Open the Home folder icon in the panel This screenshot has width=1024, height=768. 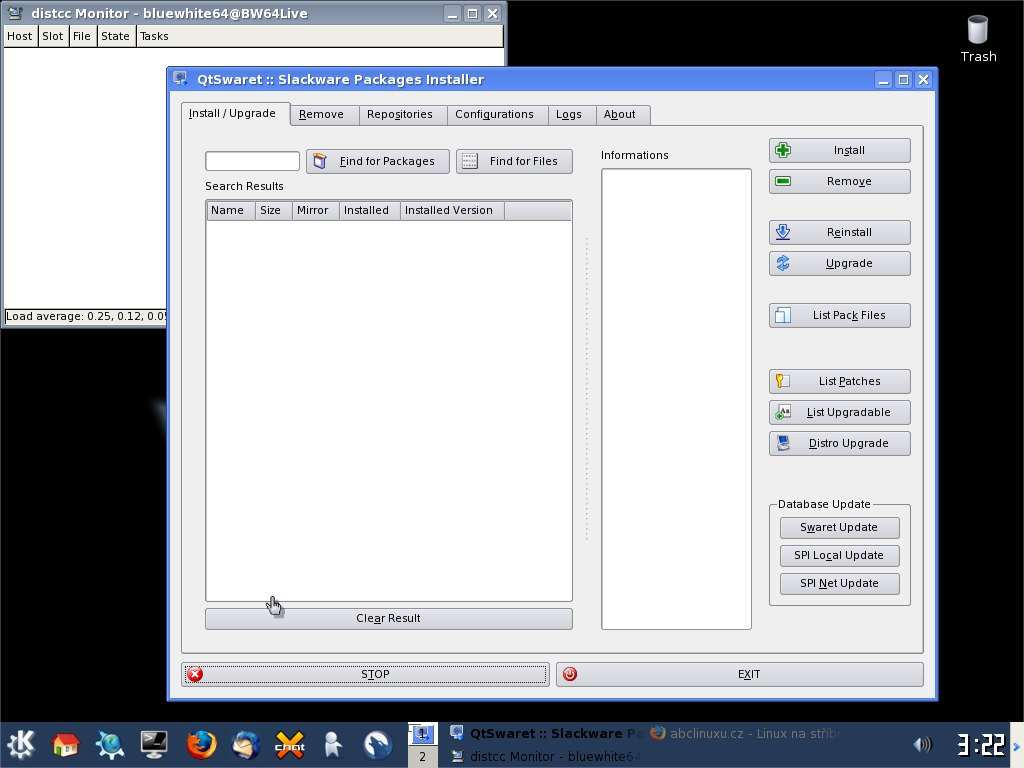coord(65,744)
